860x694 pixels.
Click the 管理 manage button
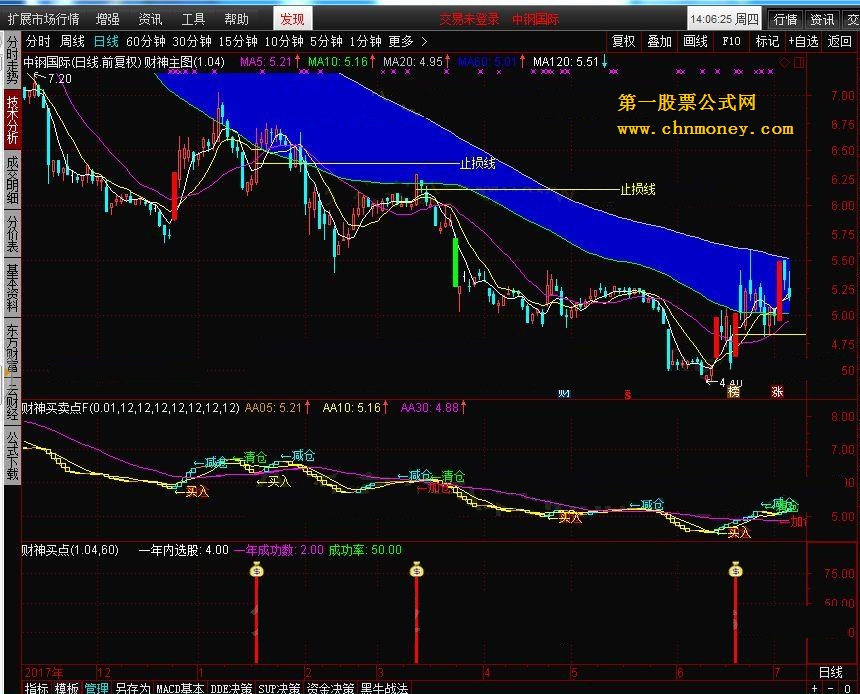tap(97, 688)
